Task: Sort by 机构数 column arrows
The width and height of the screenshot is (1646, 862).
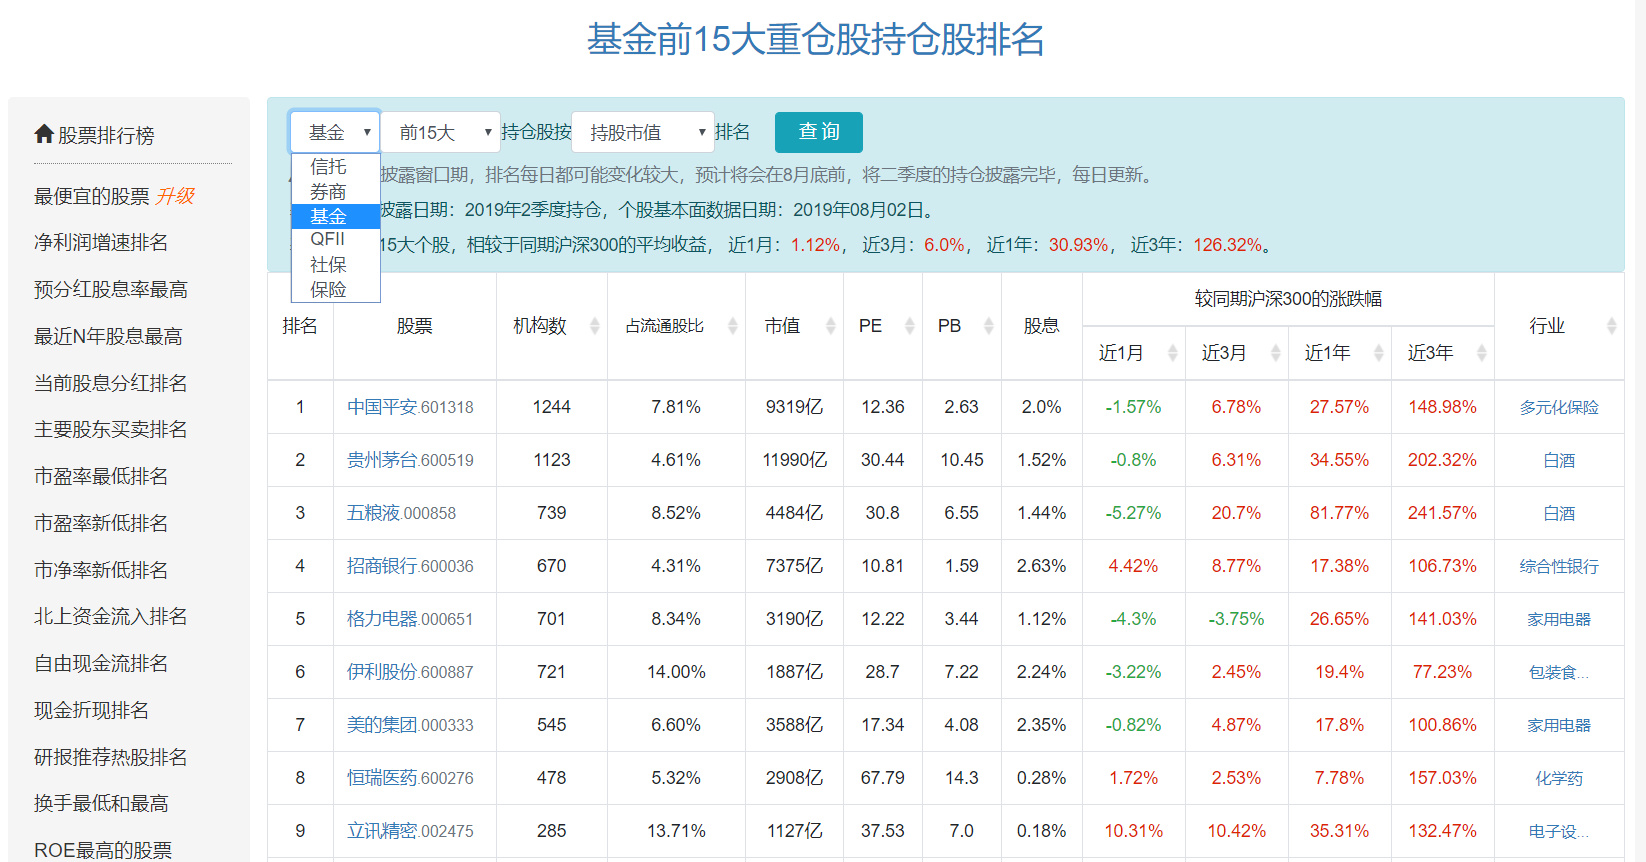Action: (x=595, y=326)
